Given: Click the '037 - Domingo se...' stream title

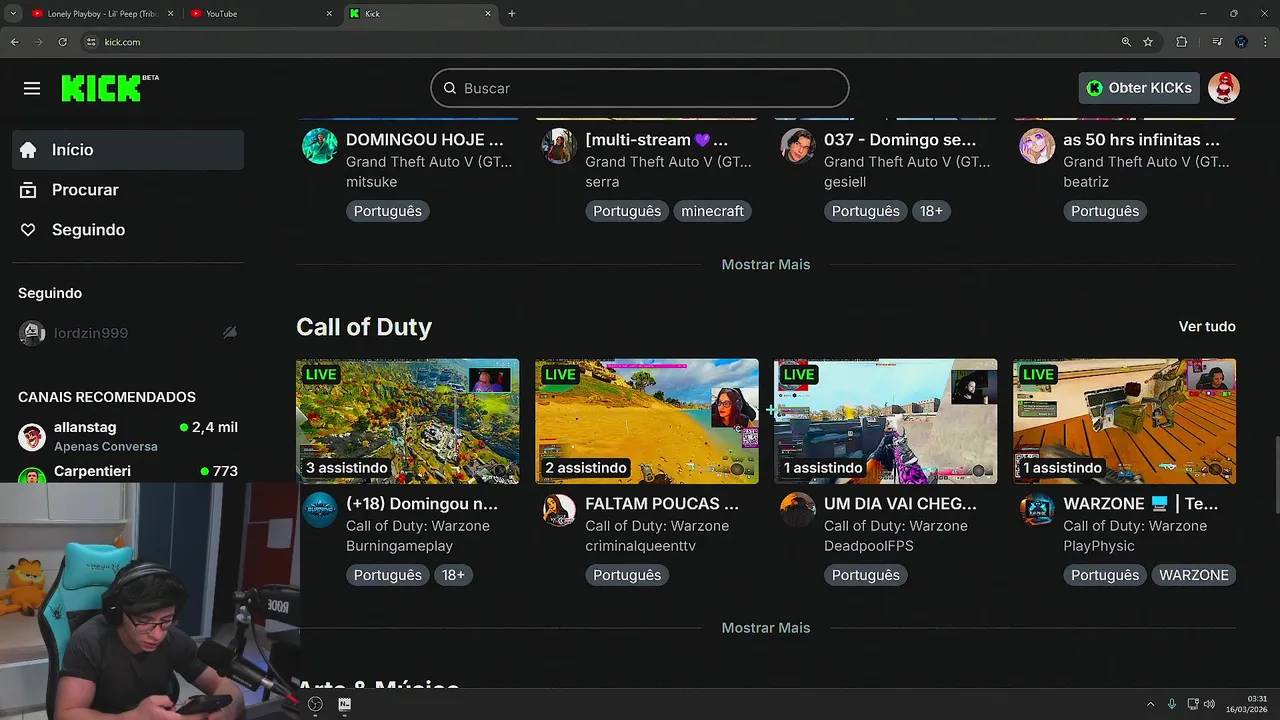Looking at the screenshot, I should [900, 140].
